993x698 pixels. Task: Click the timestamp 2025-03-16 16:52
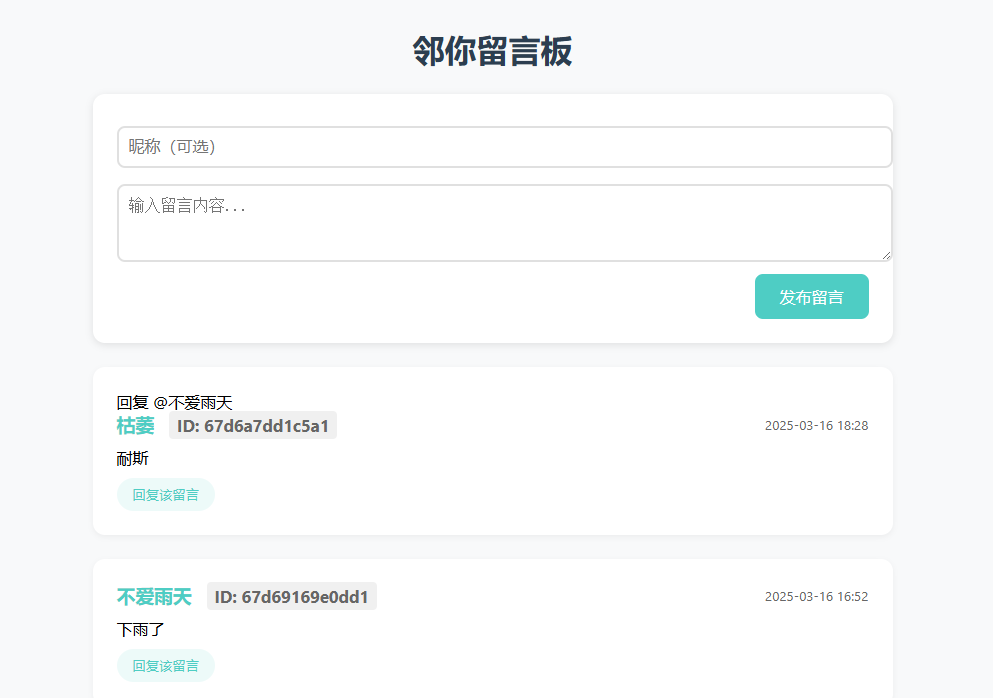816,597
